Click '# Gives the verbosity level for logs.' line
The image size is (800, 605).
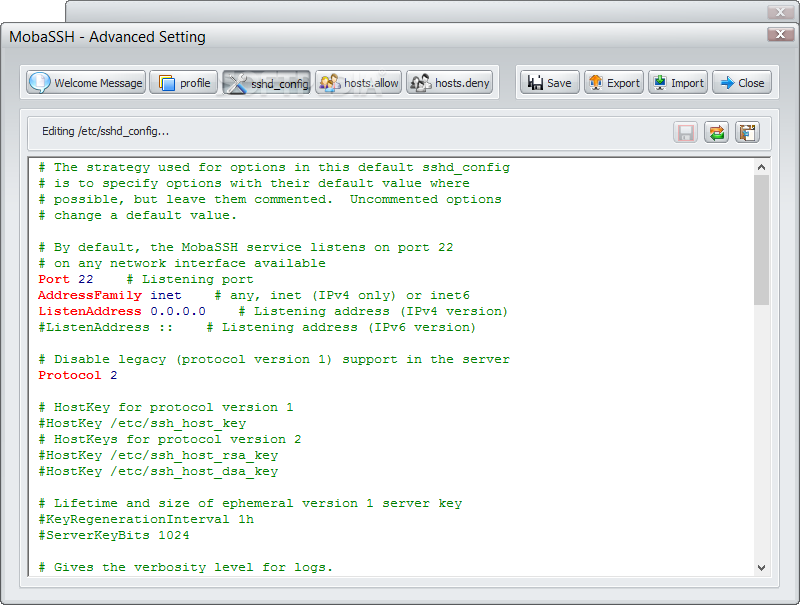pos(186,567)
